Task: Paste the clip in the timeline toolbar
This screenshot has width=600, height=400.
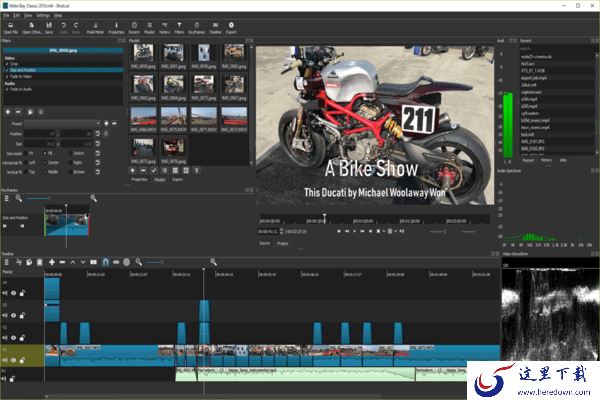Action: (39, 262)
